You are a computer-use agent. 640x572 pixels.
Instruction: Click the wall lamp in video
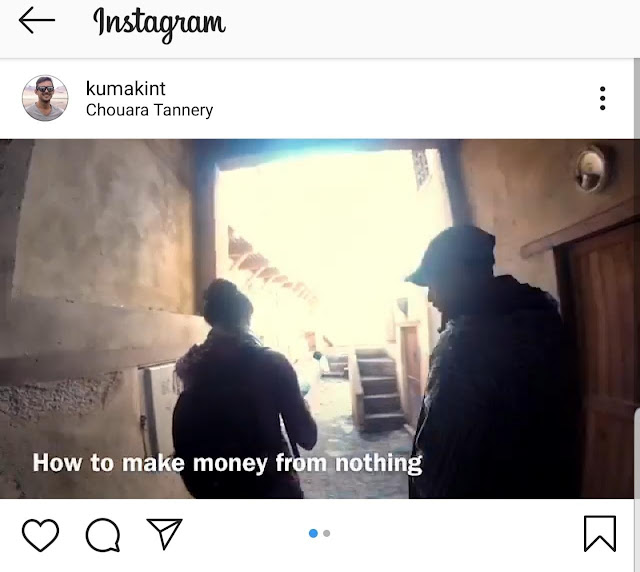pyautogui.click(x=592, y=168)
